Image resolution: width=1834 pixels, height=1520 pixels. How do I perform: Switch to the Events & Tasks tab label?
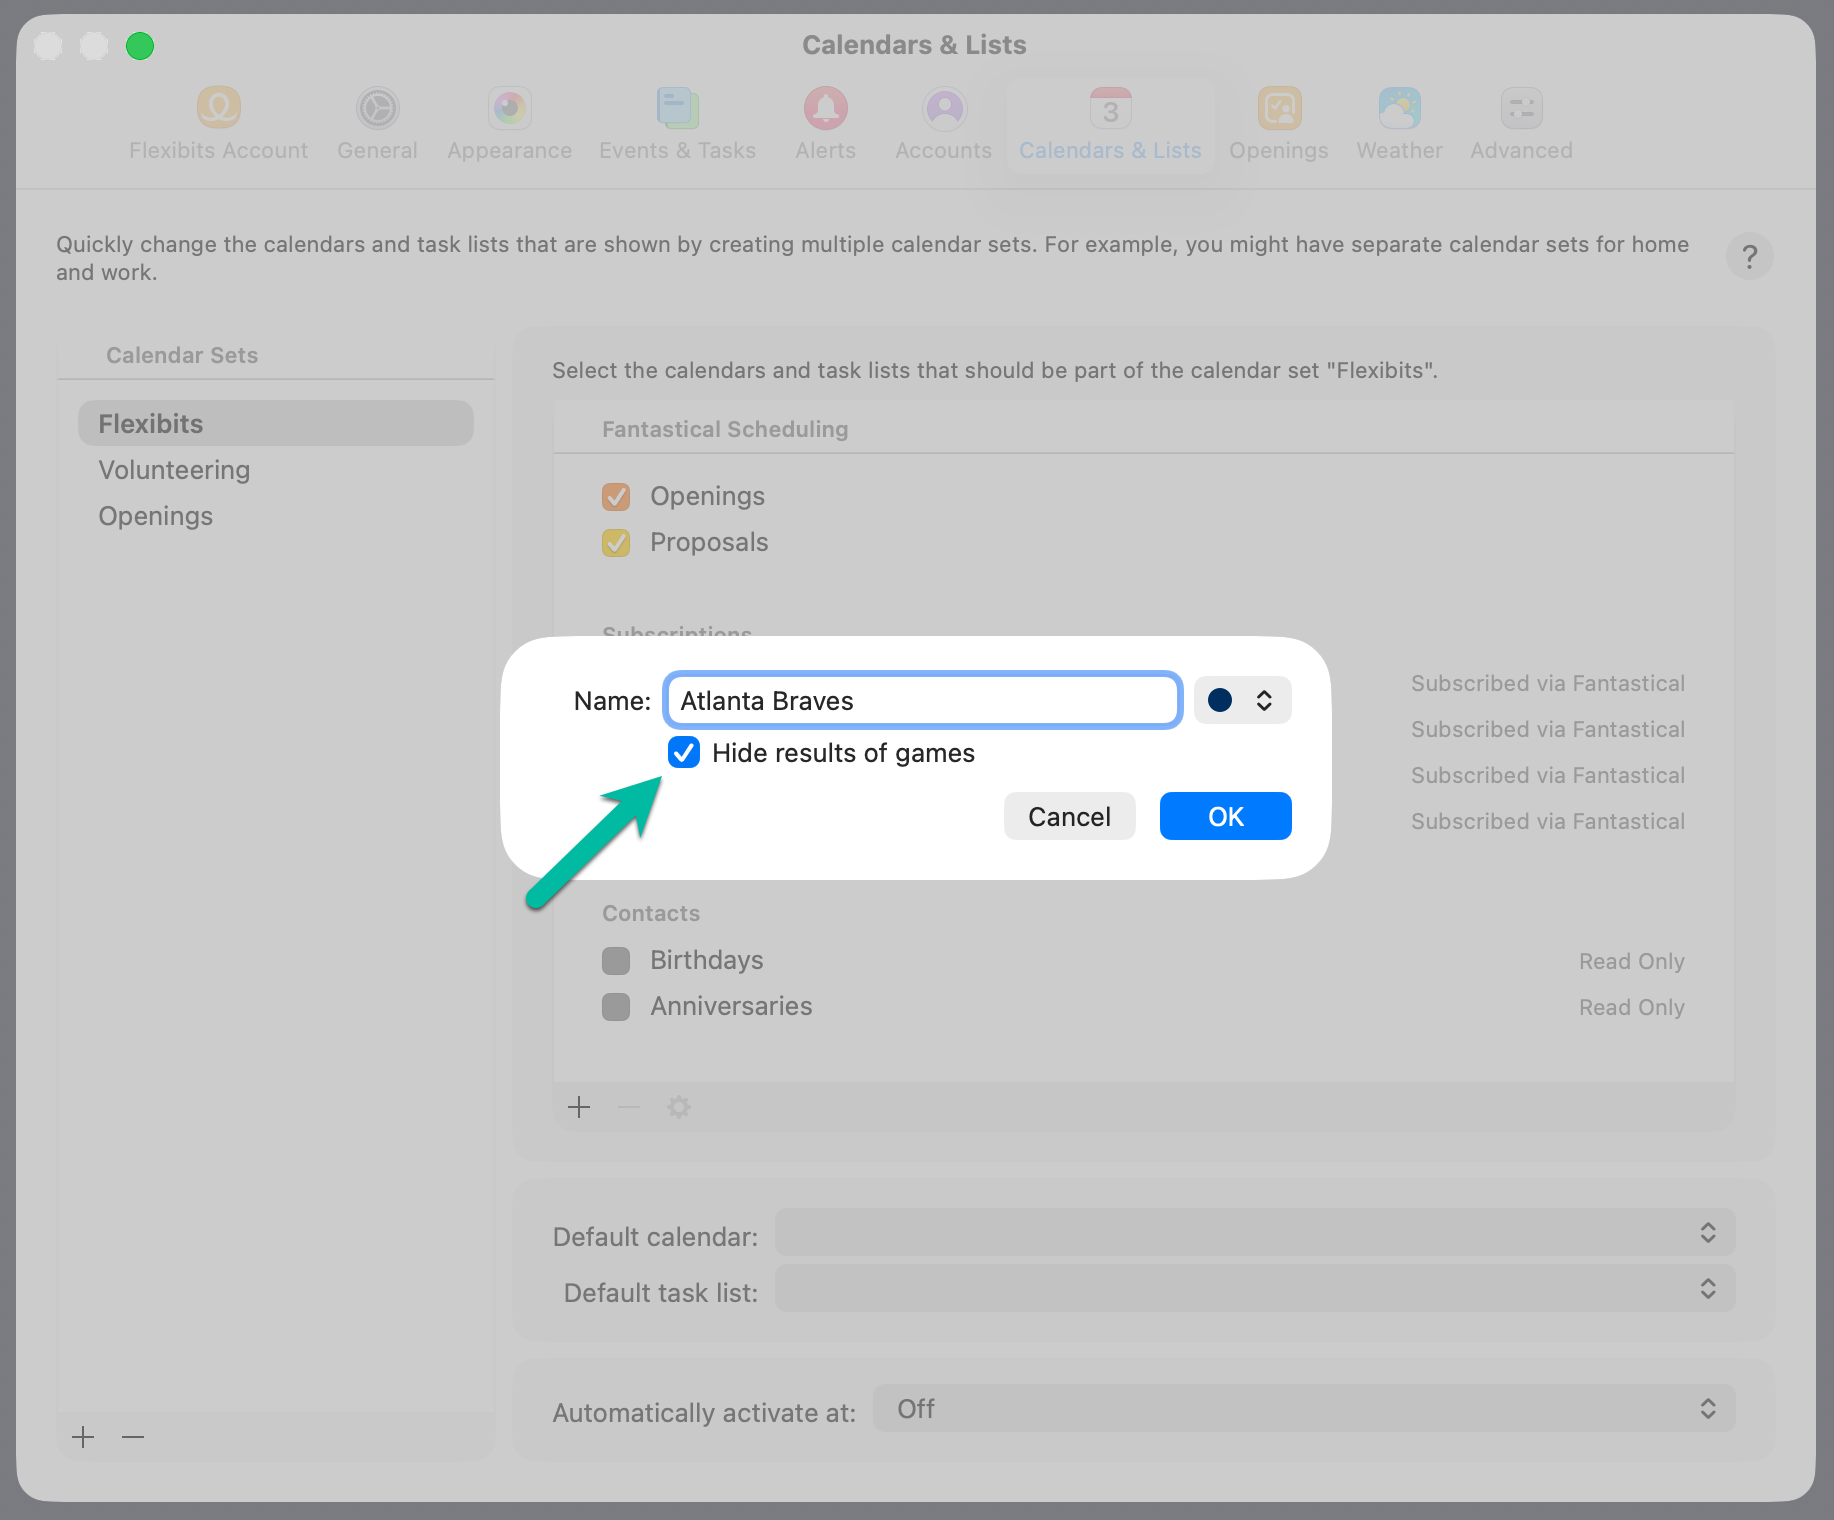(x=678, y=150)
